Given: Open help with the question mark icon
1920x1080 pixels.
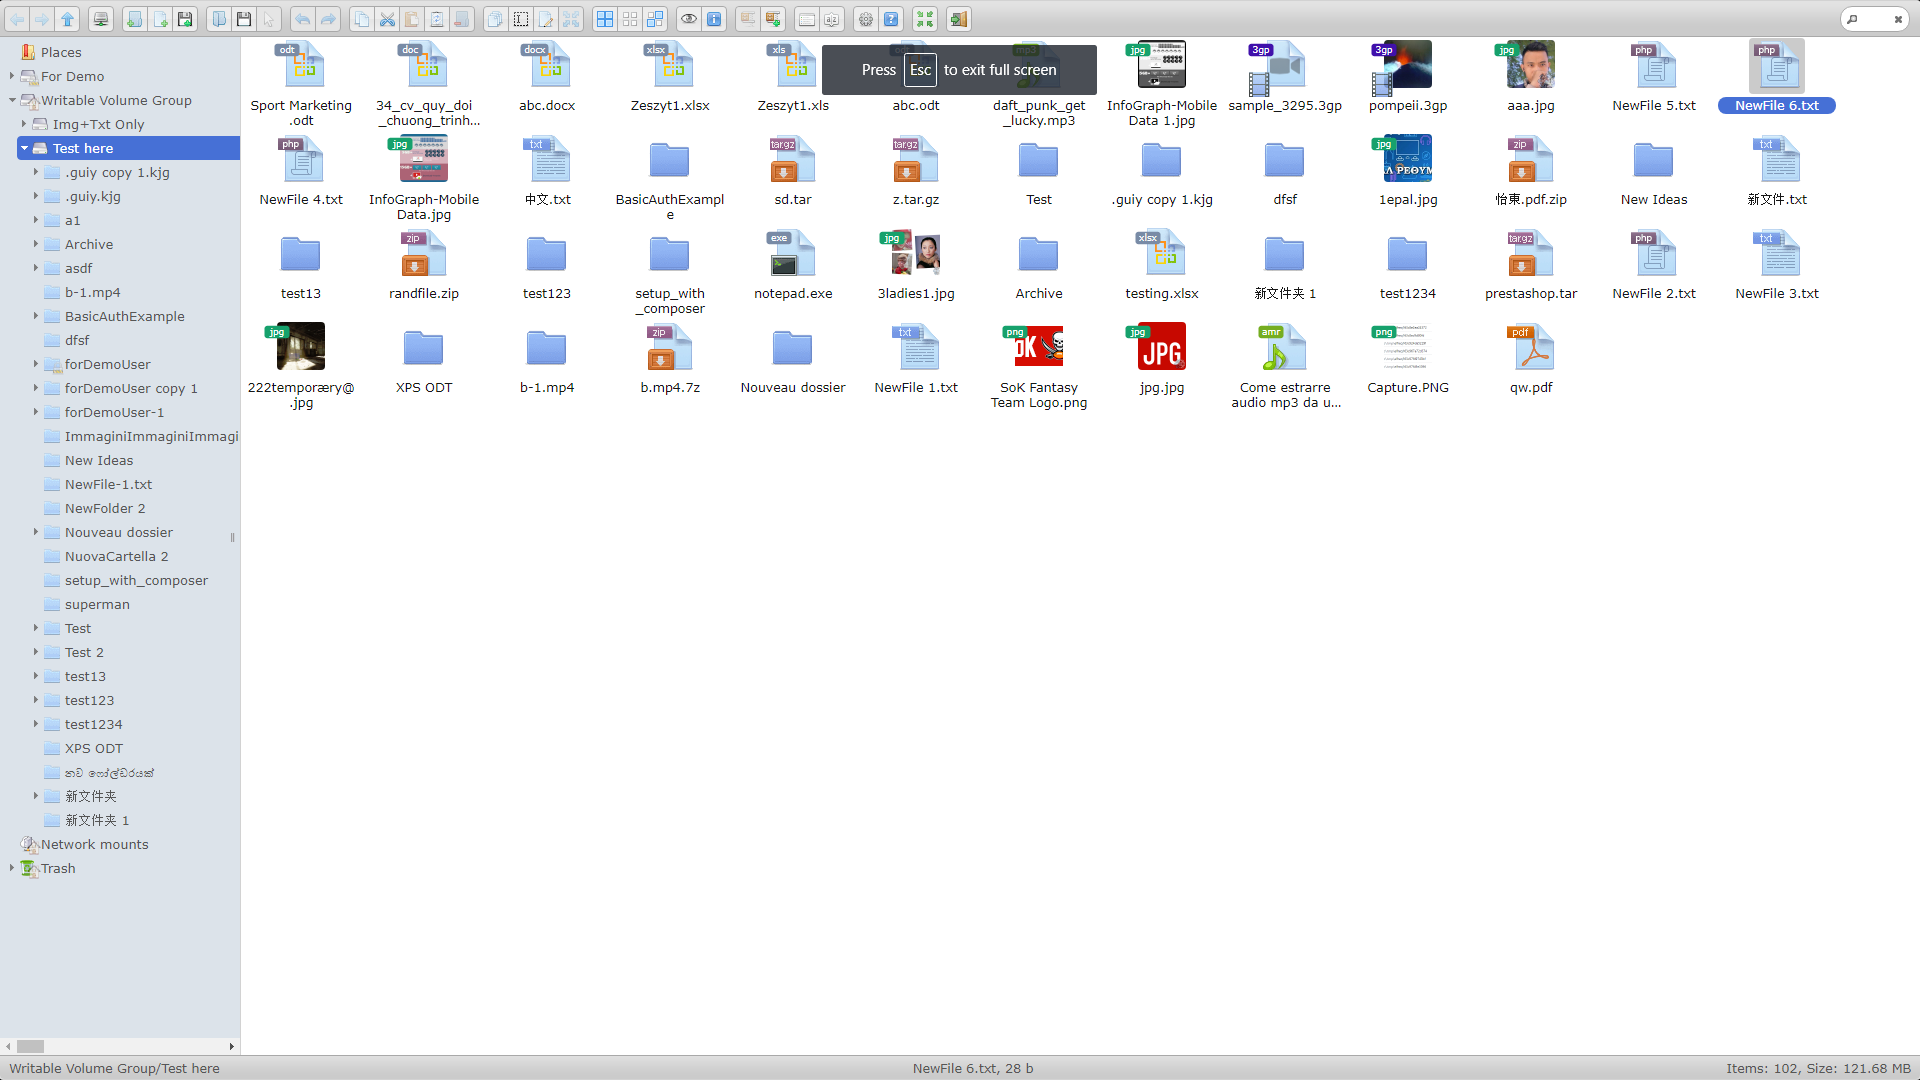Looking at the screenshot, I should tap(891, 19).
